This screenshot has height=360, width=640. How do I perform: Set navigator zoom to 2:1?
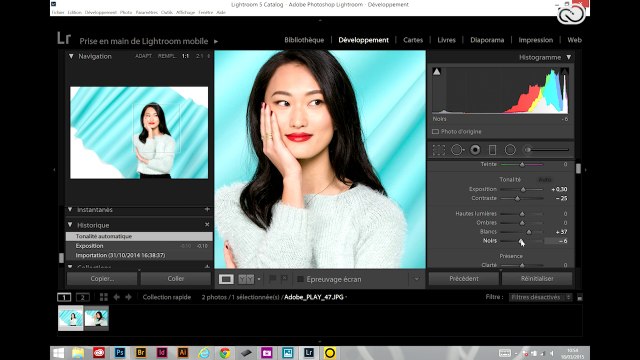tap(199, 56)
